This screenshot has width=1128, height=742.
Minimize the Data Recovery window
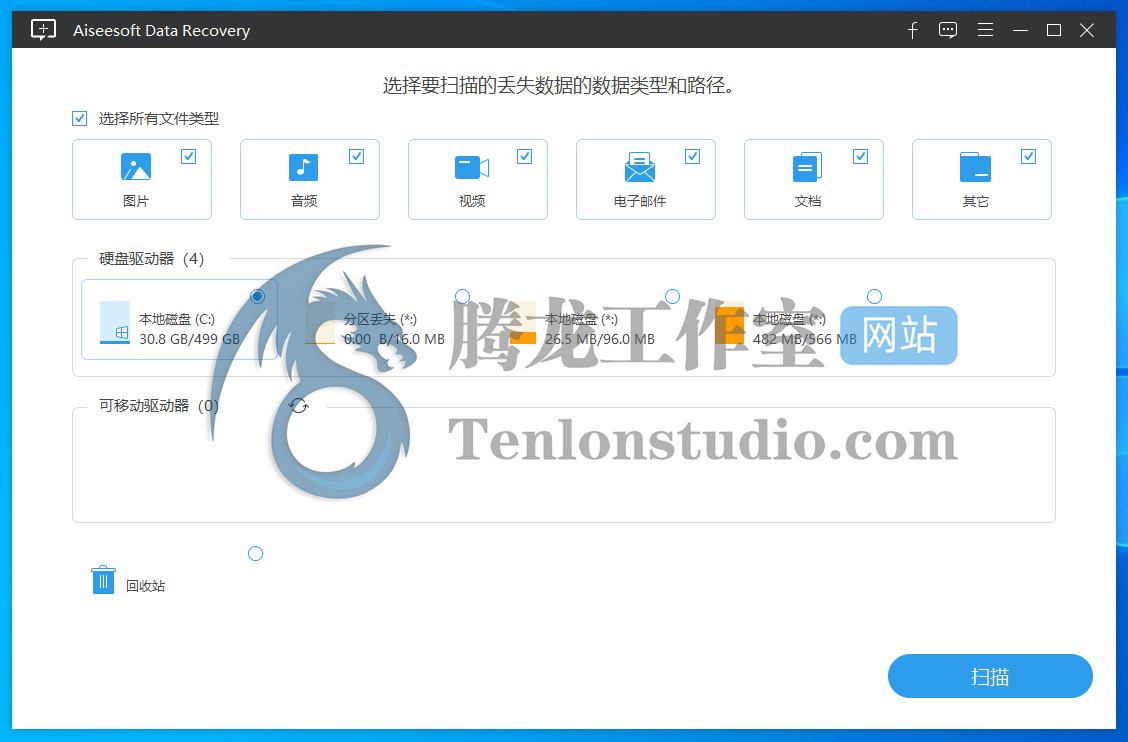pos(1020,30)
